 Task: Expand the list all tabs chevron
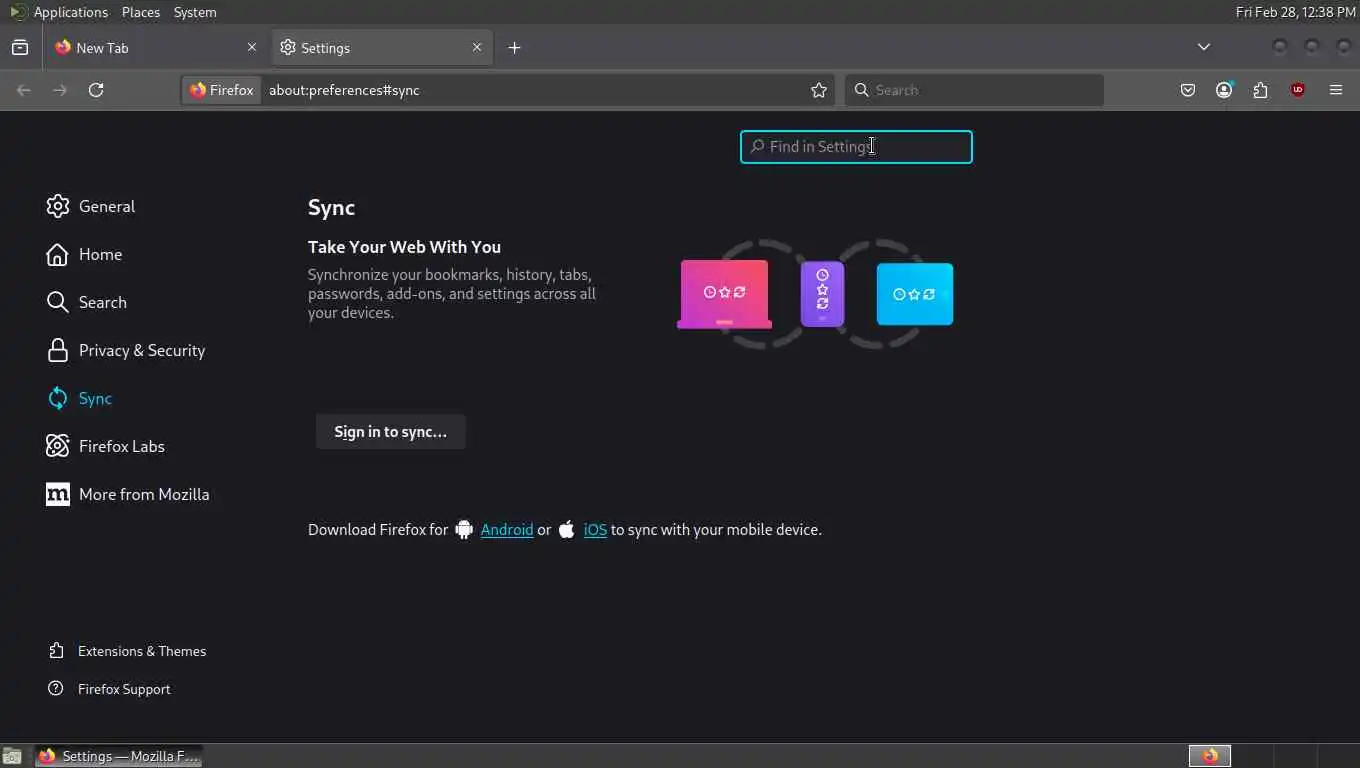pyautogui.click(x=1204, y=47)
